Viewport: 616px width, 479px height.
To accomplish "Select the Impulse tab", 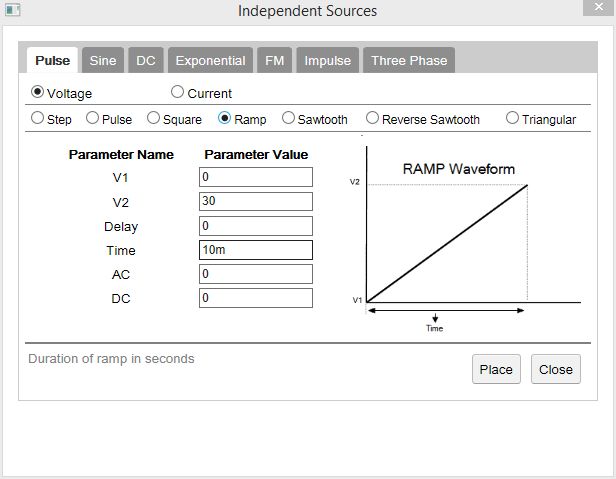I will point(328,61).
